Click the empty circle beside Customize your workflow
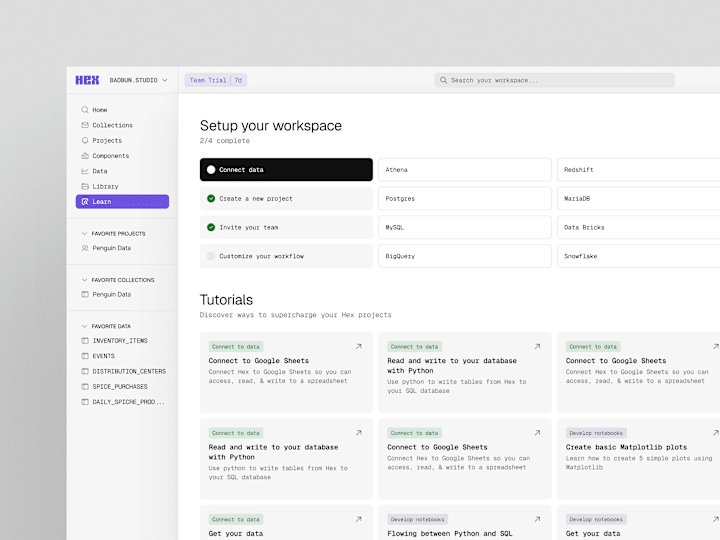The height and width of the screenshot is (540, 720). [211, 256]
